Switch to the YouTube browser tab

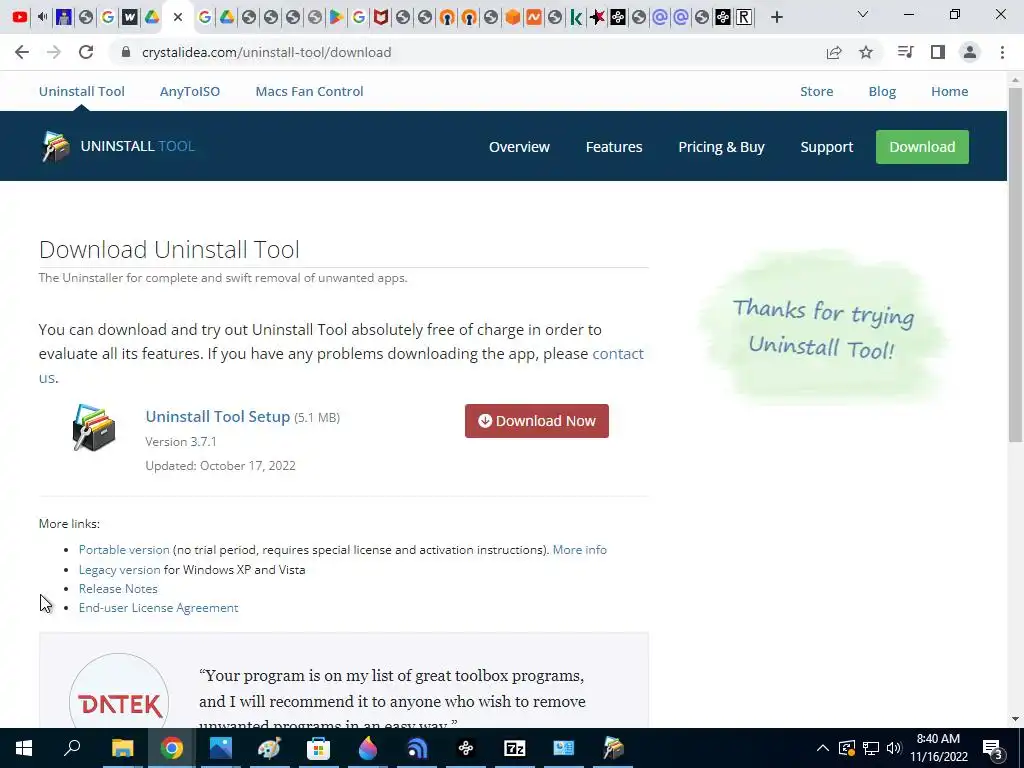click(x=20, y=17)
